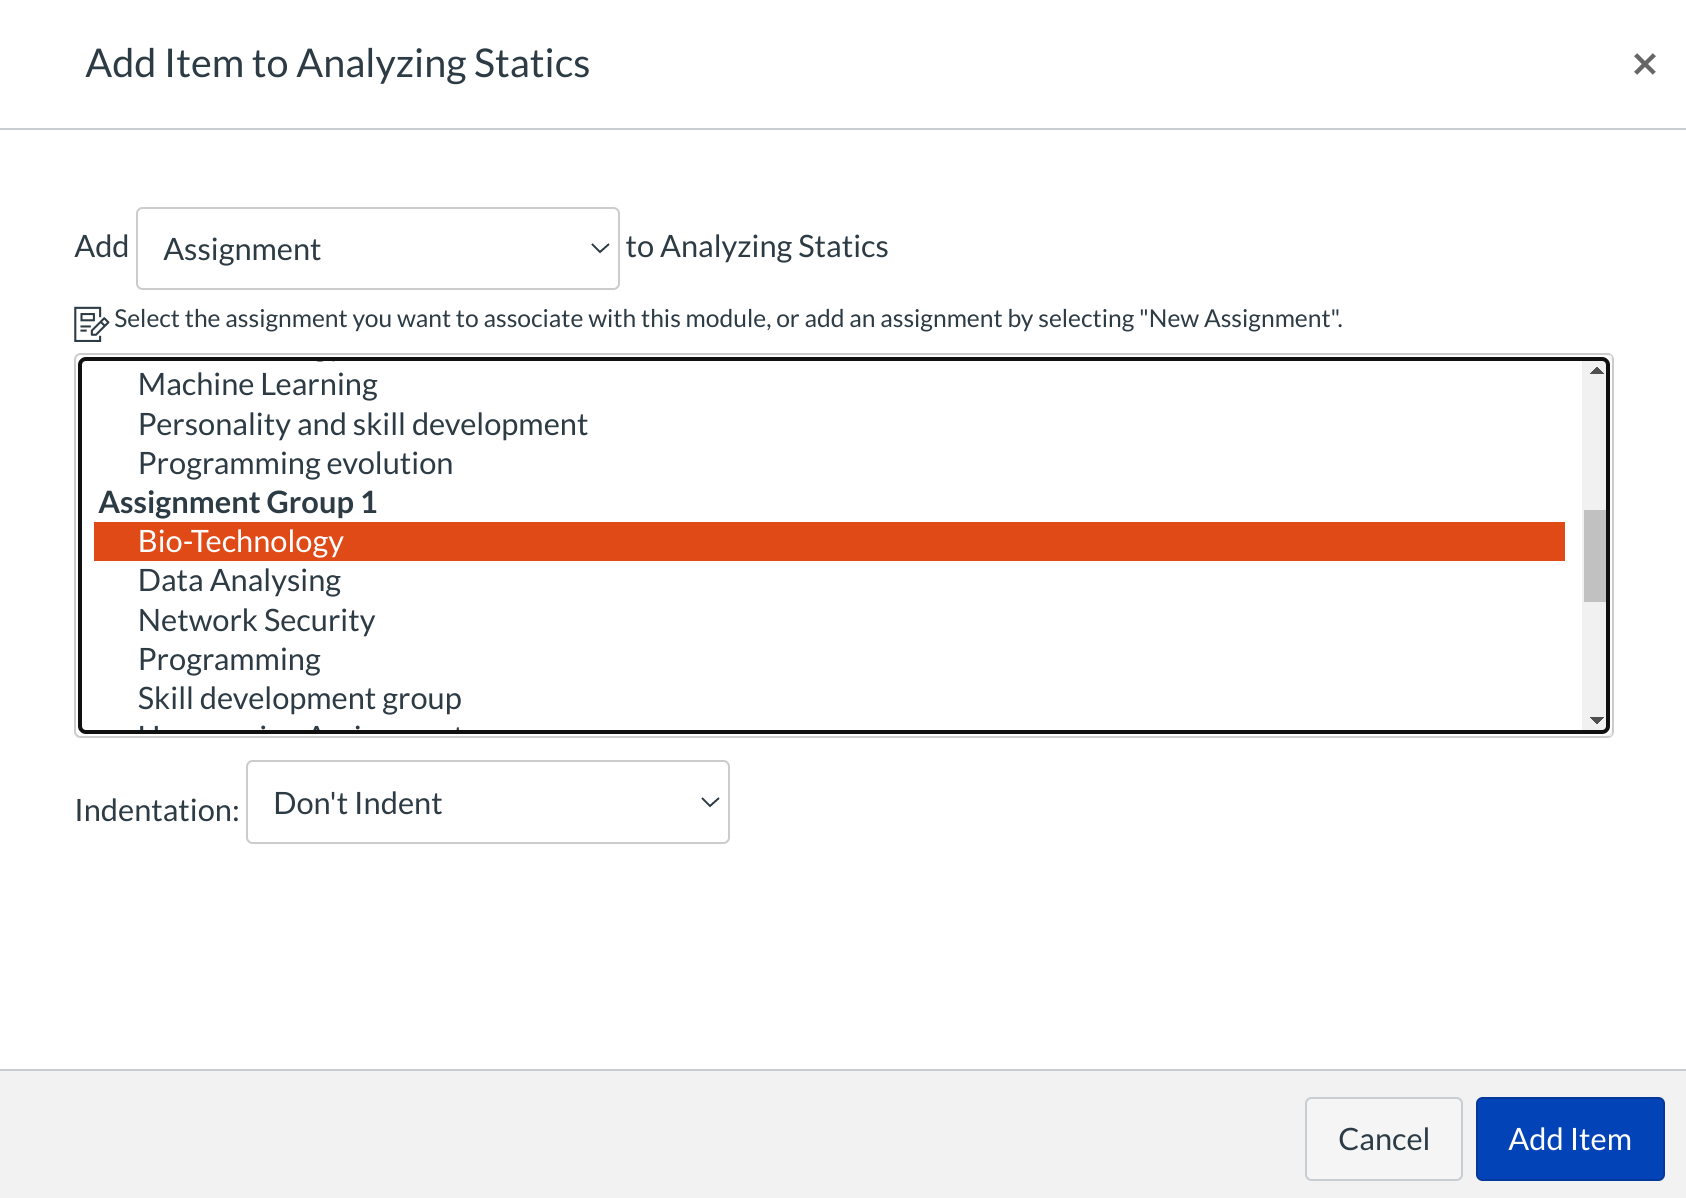This screenshot has width=1686, height=1198.
Task: Choose Network Security from assignment list
Action: tap(256, 621)
